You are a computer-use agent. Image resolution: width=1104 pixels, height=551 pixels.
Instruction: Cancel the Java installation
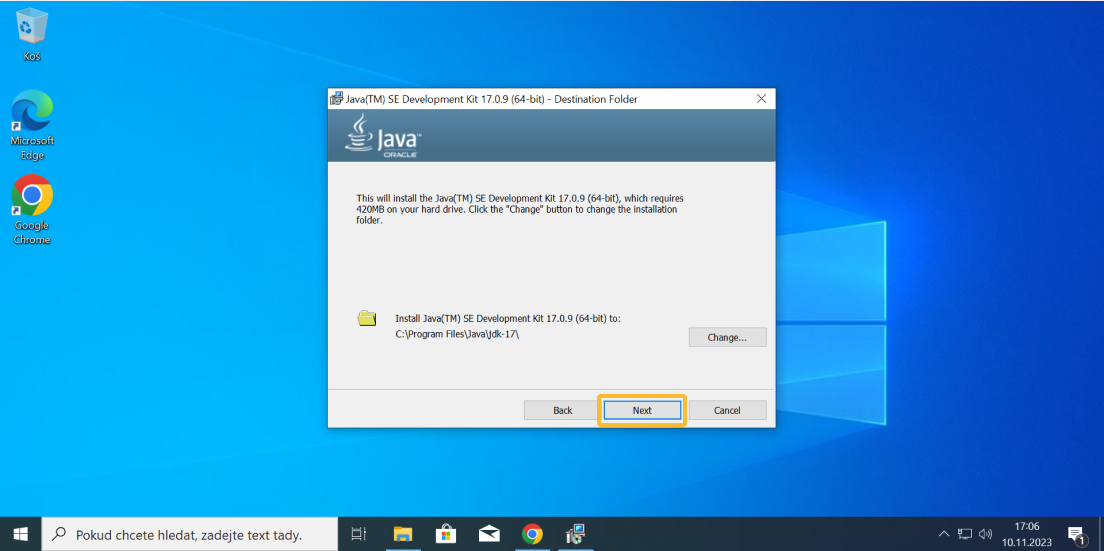click(727, 410)
